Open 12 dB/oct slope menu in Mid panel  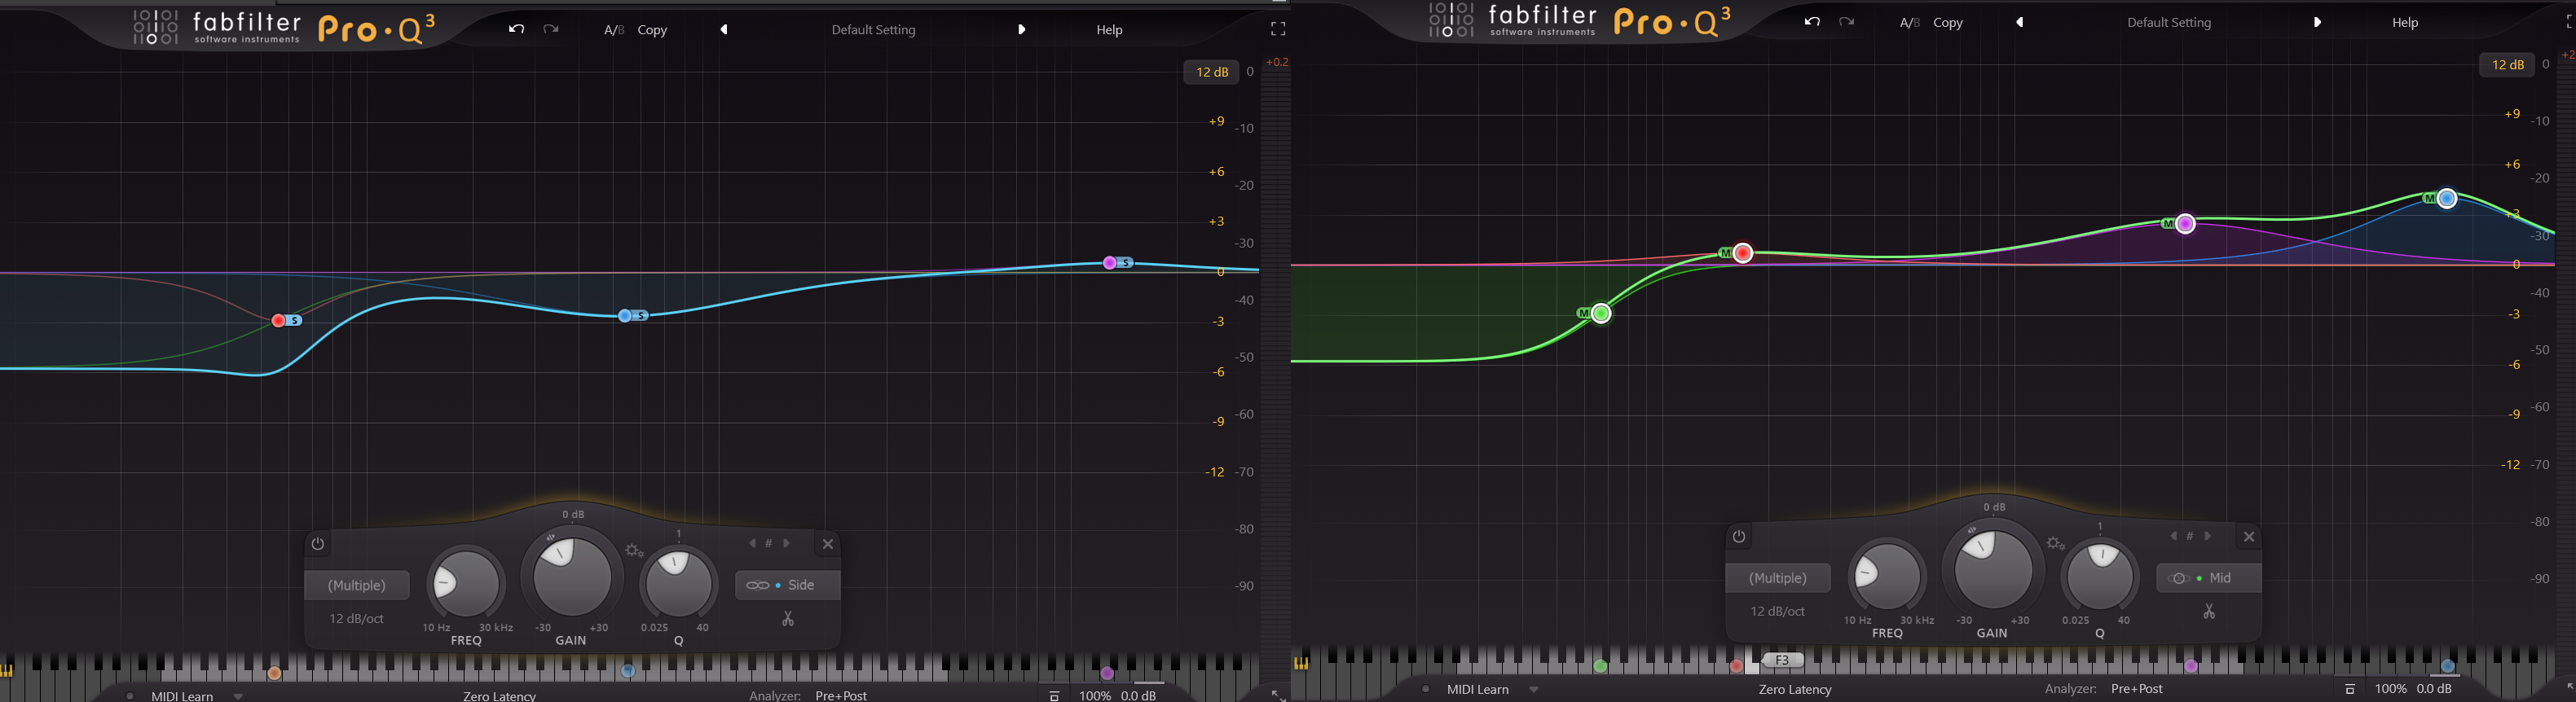pos(1777,611)
